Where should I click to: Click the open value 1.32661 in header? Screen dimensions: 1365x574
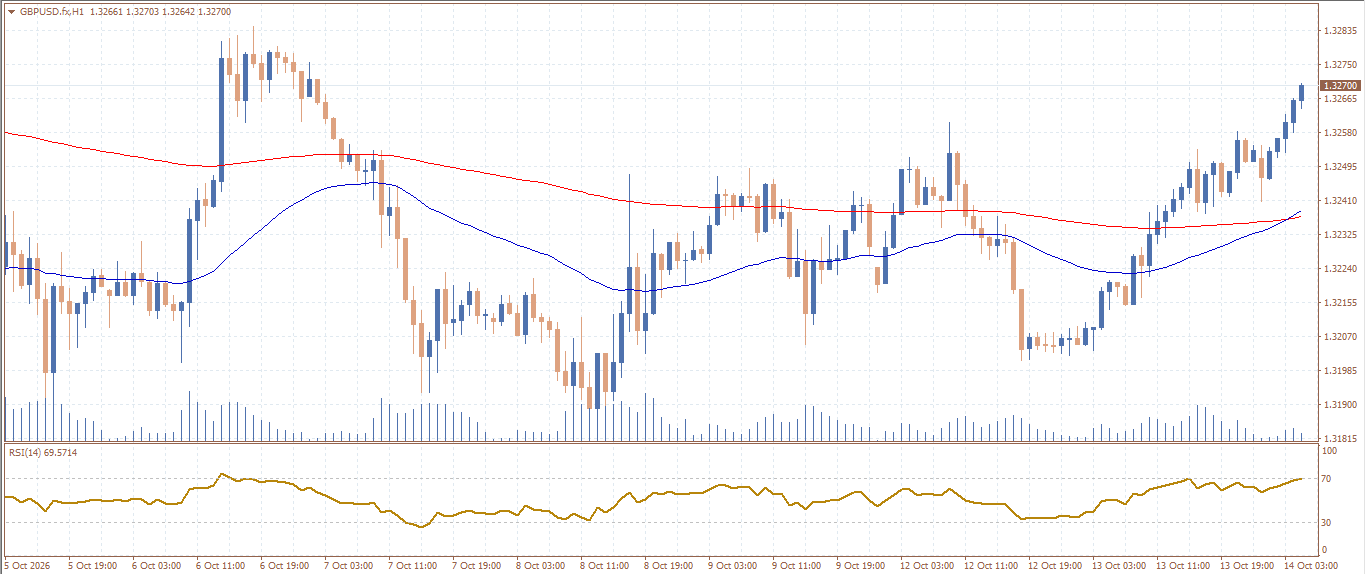click(106, 12)
